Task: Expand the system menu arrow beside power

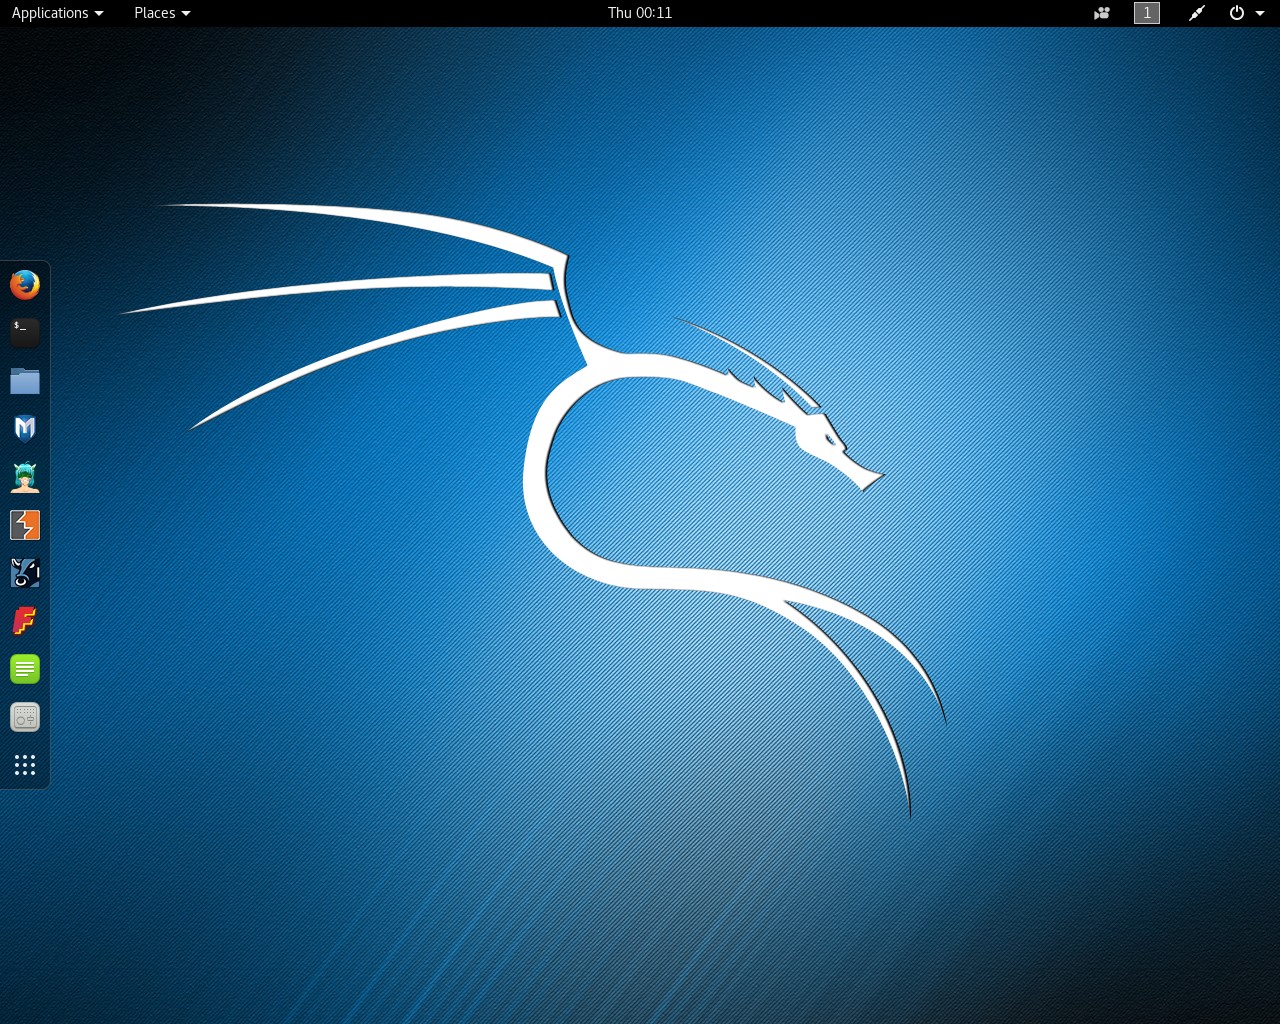Action: (x=1260, y=13)
